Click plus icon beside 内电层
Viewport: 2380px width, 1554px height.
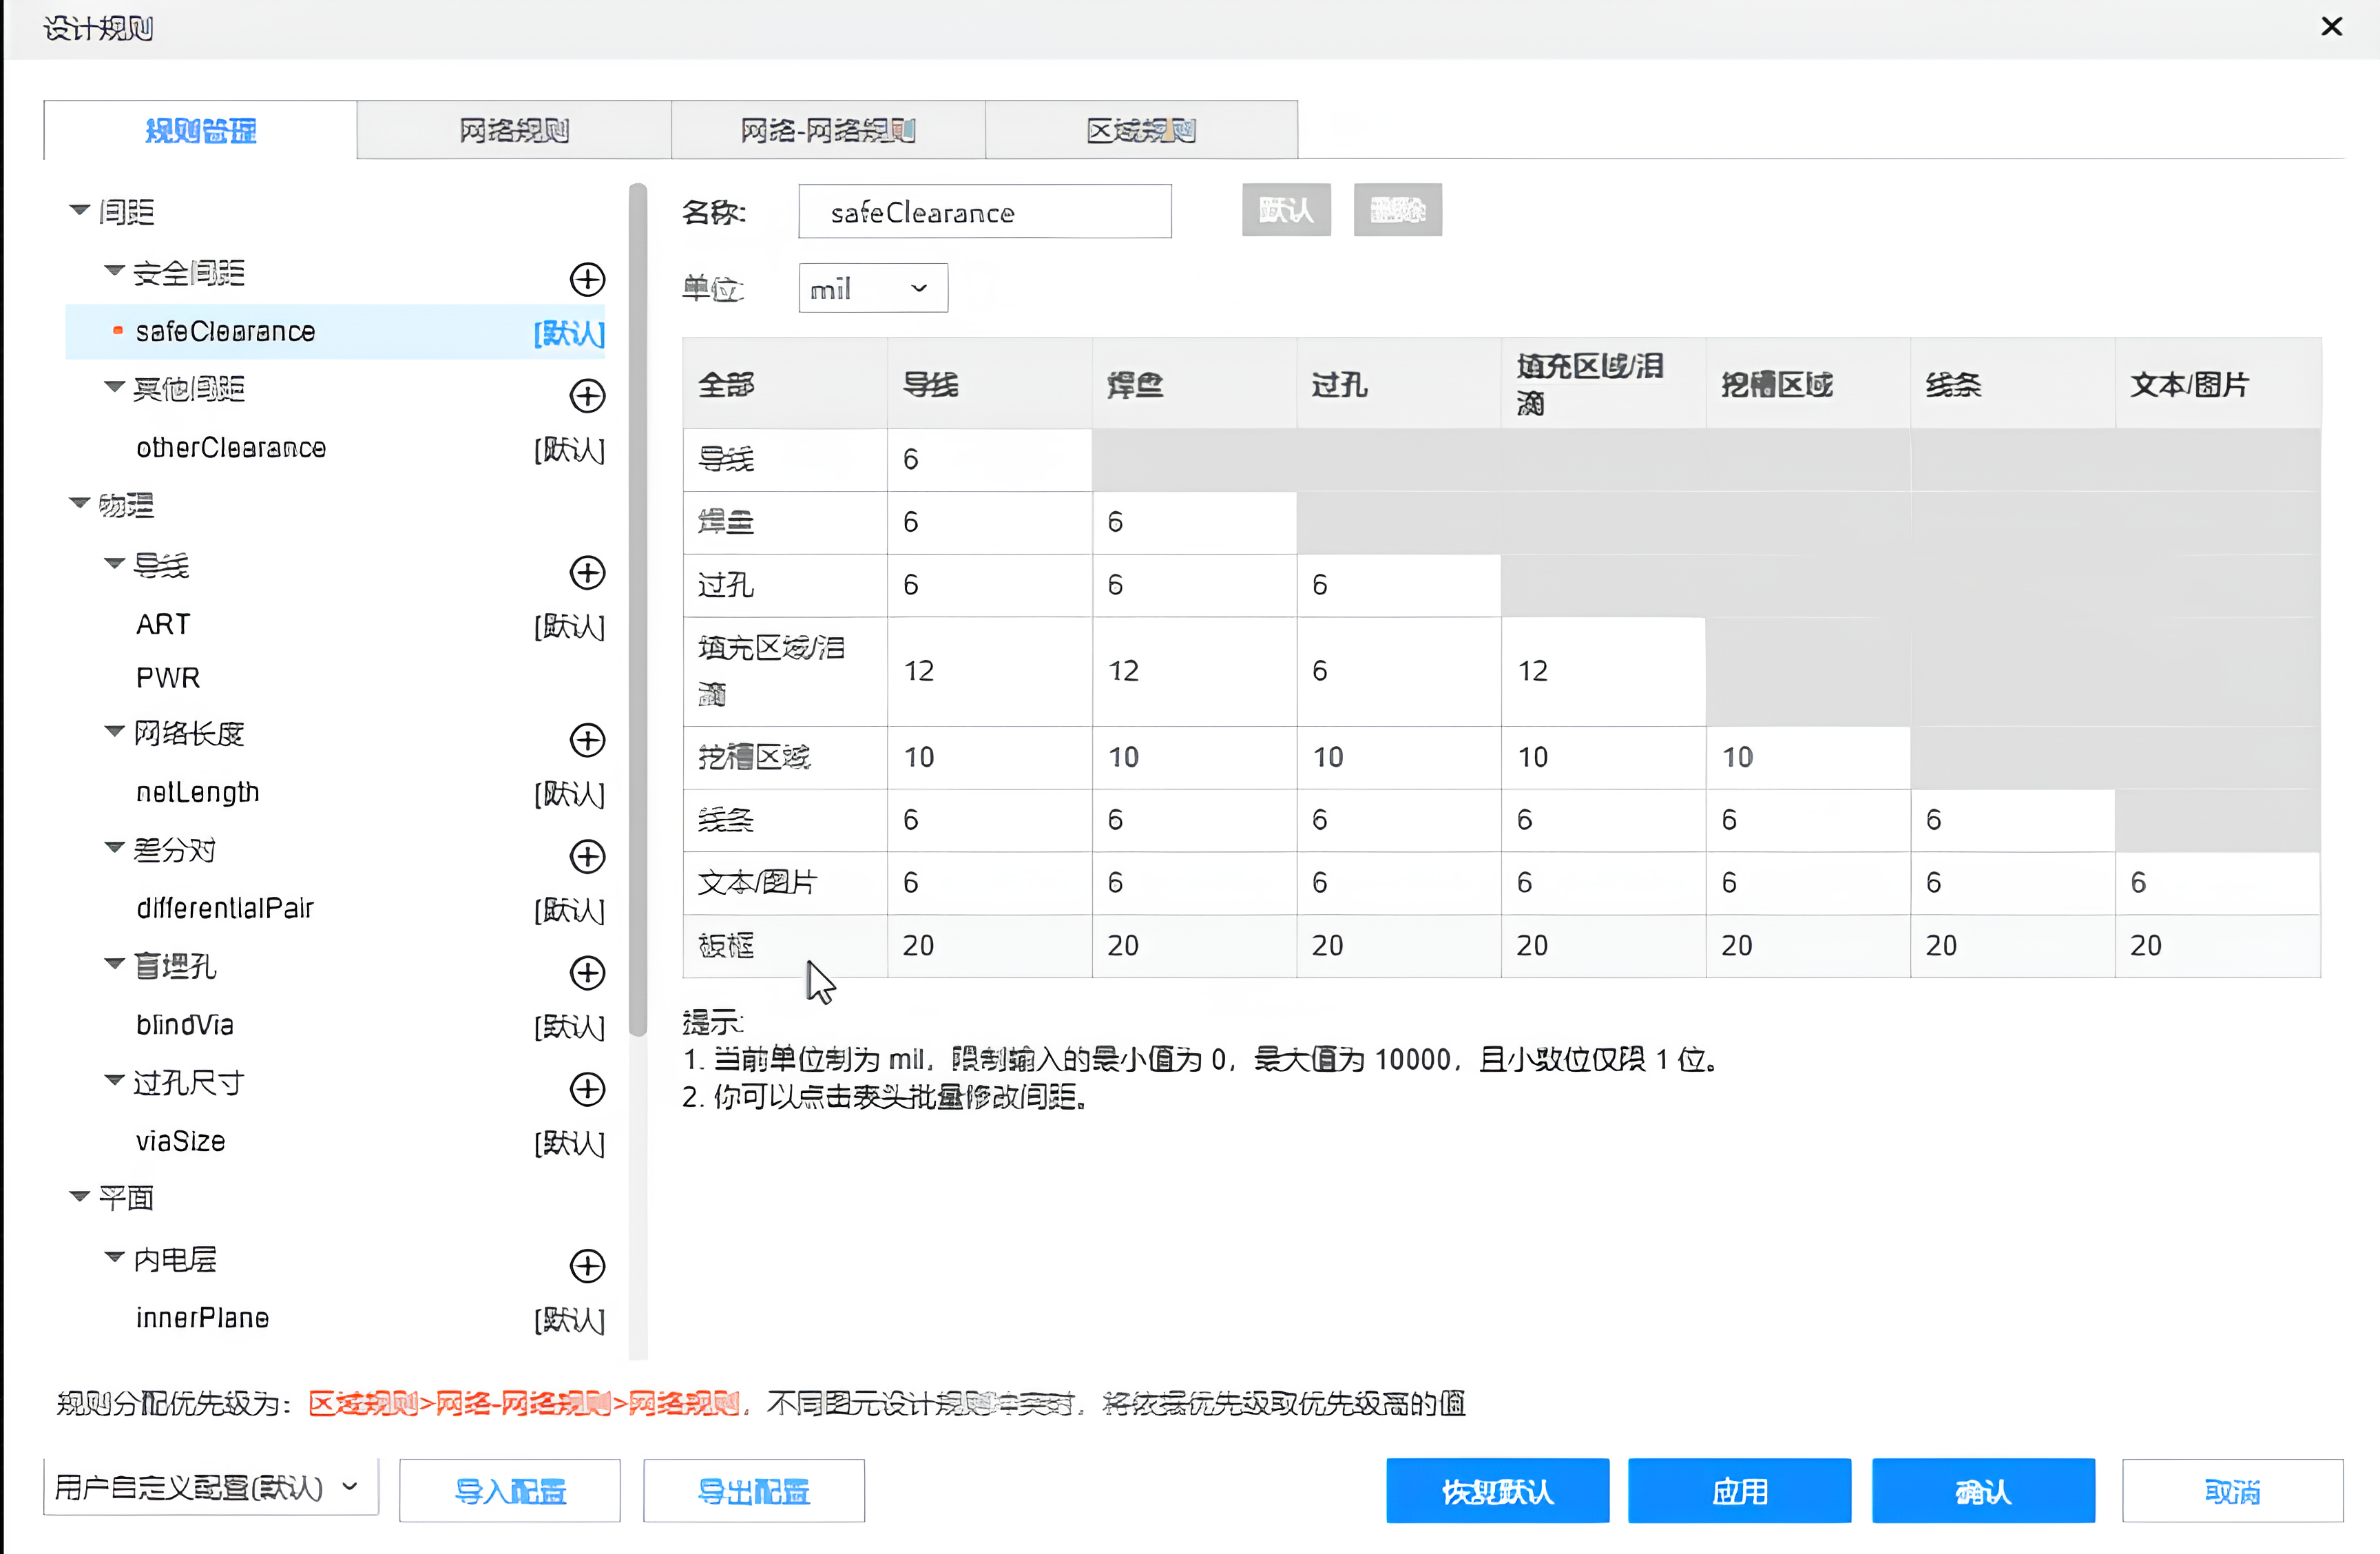point(587,1265)
